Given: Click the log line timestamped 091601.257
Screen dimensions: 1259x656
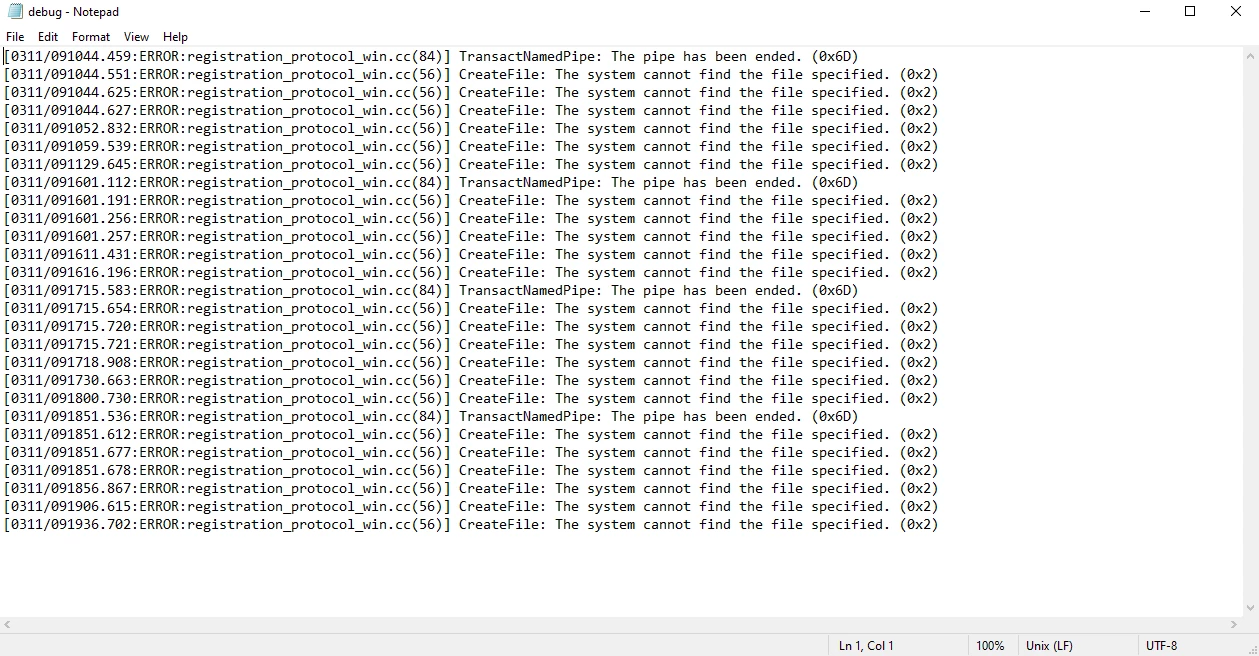Looking at the screenshot, I should [471, 237].
